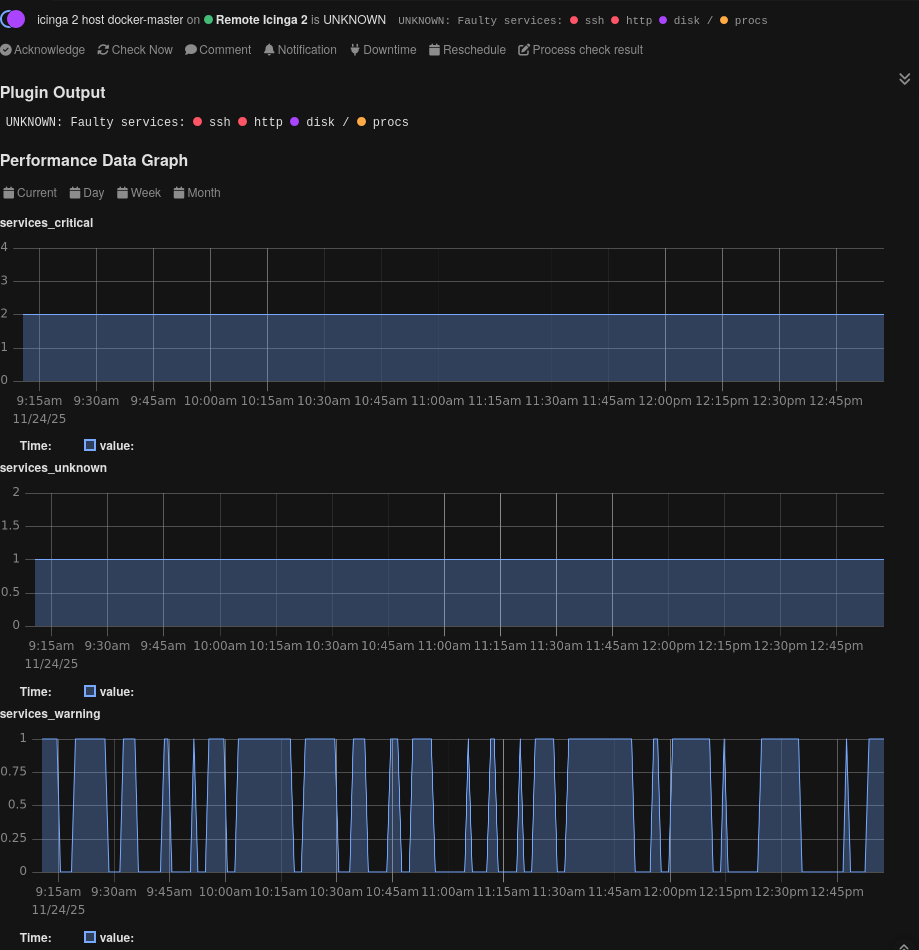Switch graph range to Month
The image size is (919, 950).
click(196, 192)
